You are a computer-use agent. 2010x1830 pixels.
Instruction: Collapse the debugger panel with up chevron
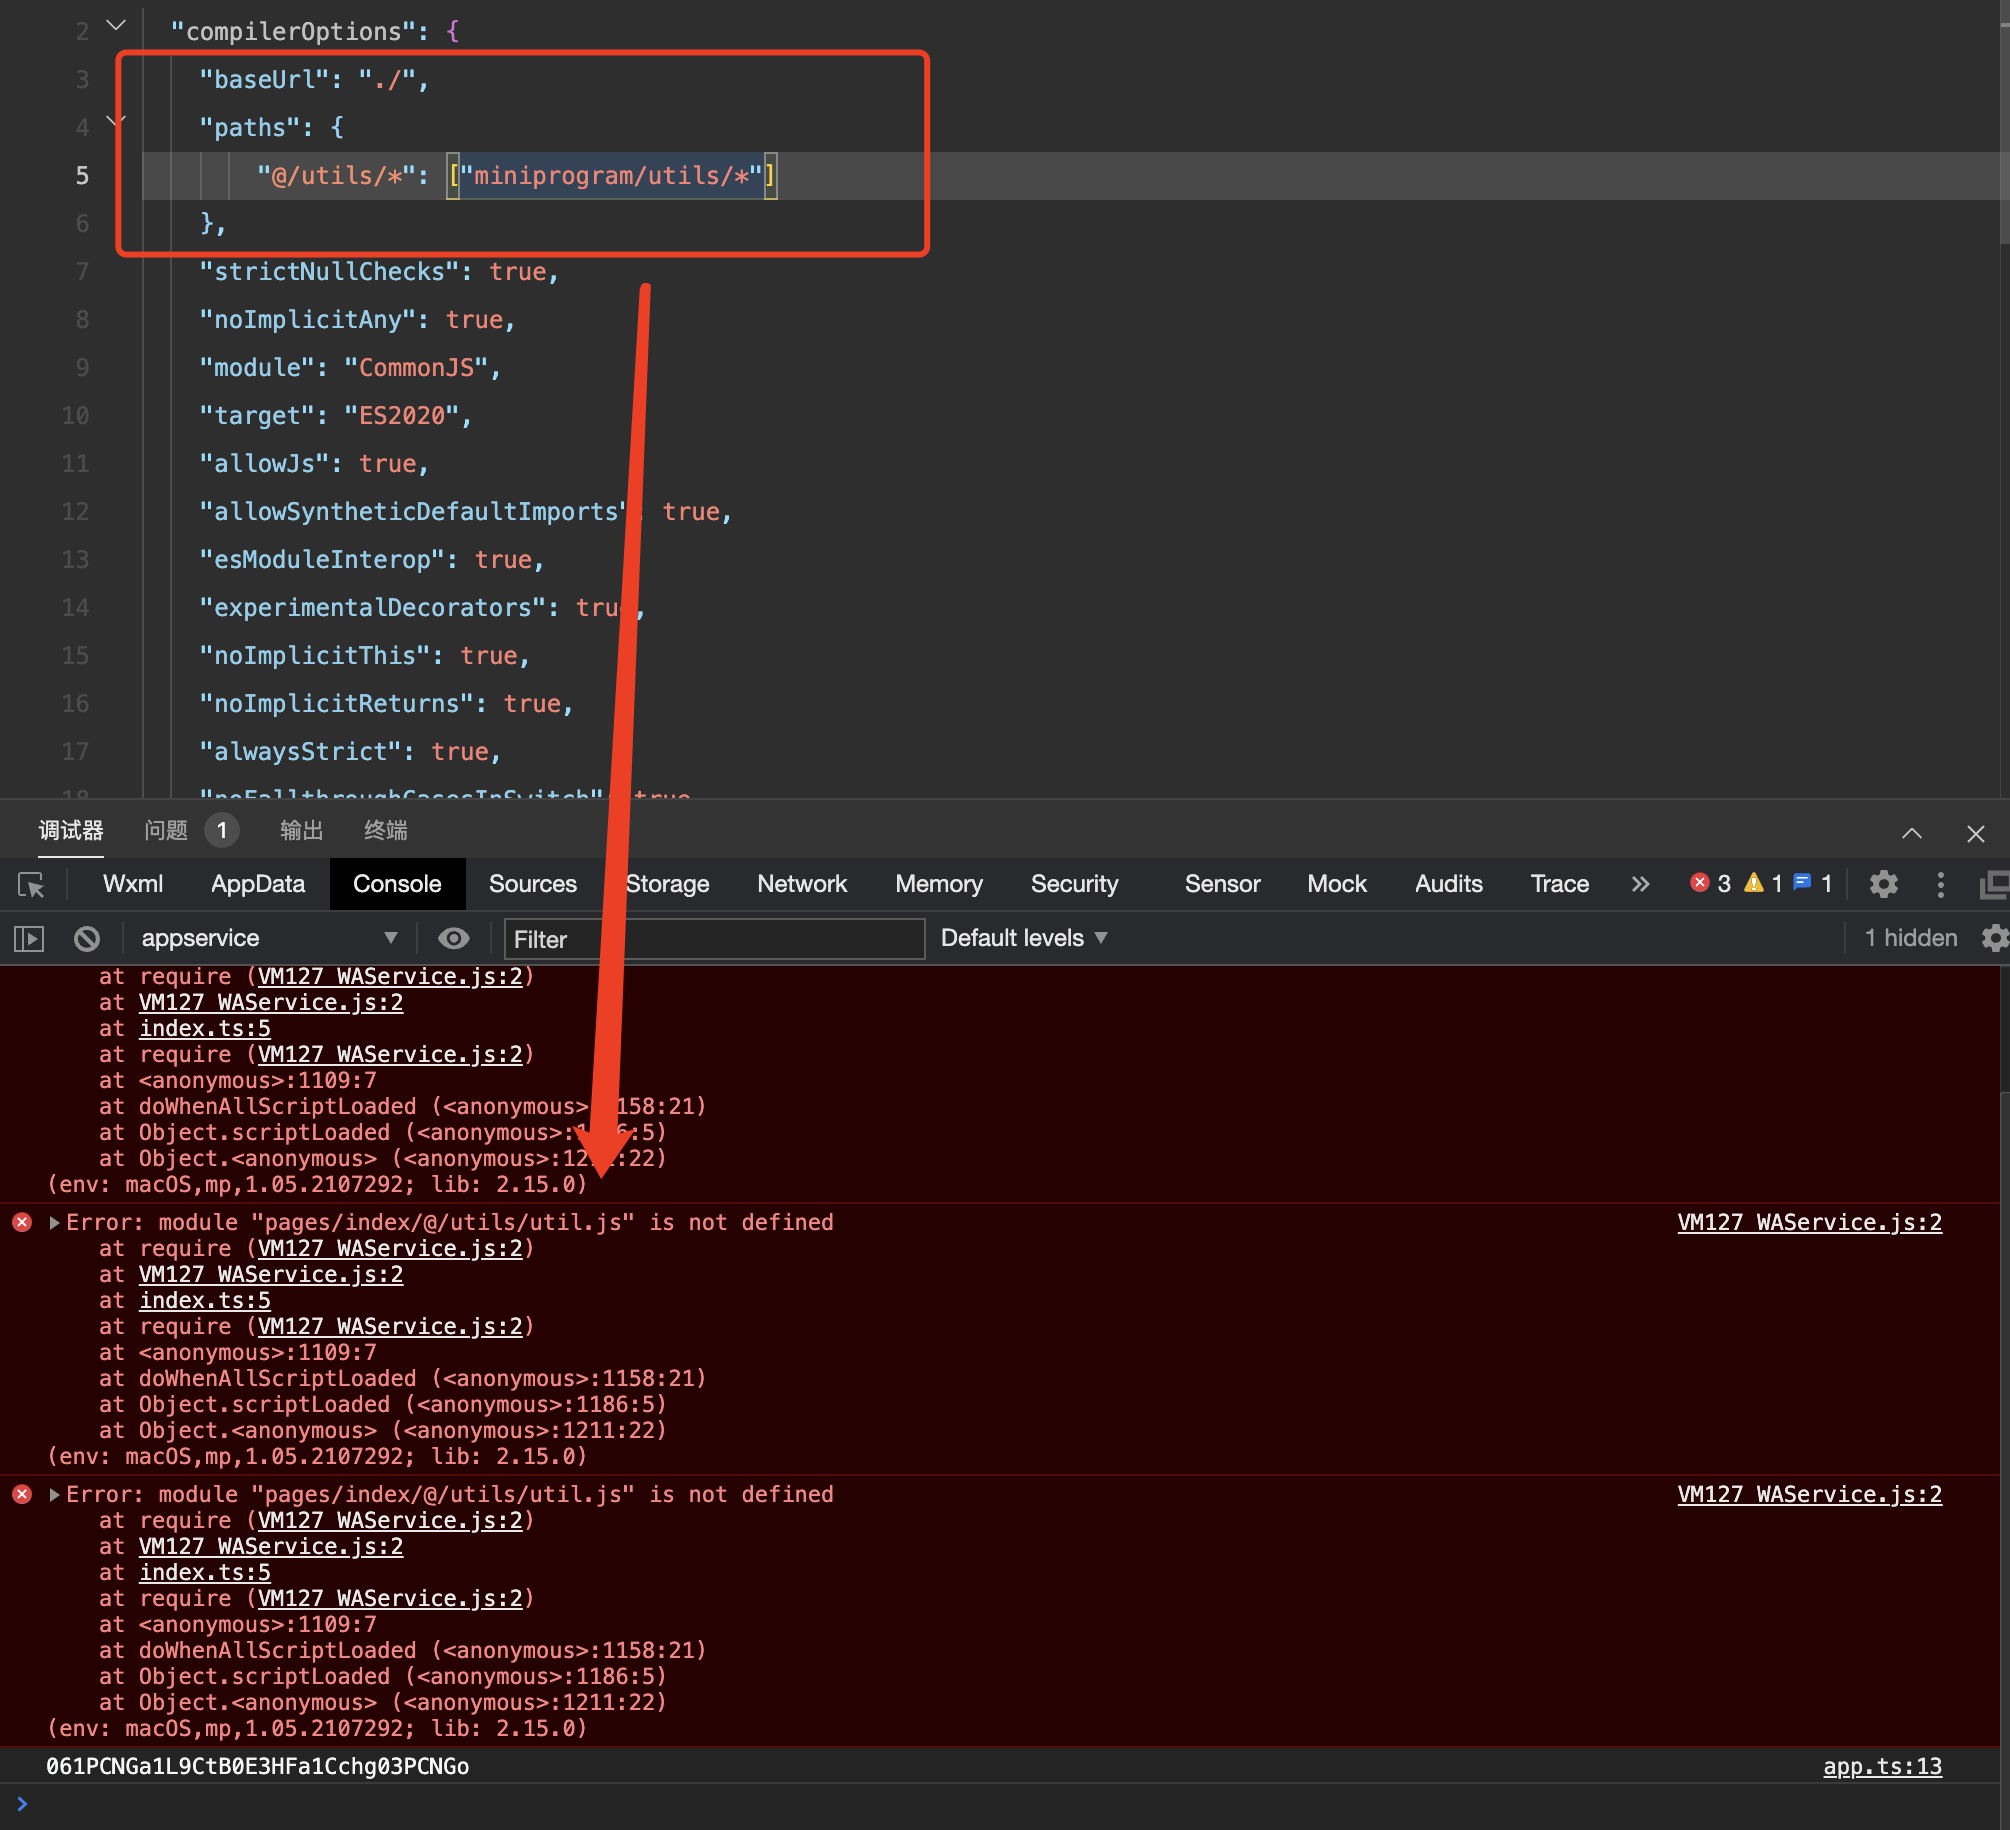1912,833
